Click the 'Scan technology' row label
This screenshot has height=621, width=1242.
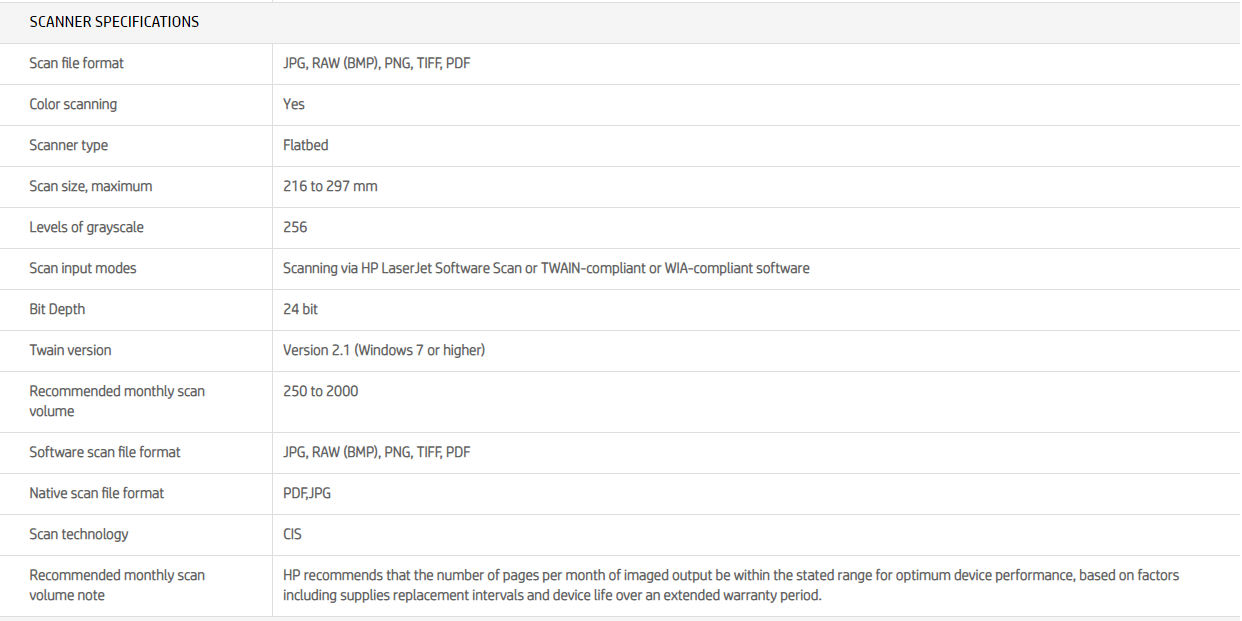coord(79,534)
